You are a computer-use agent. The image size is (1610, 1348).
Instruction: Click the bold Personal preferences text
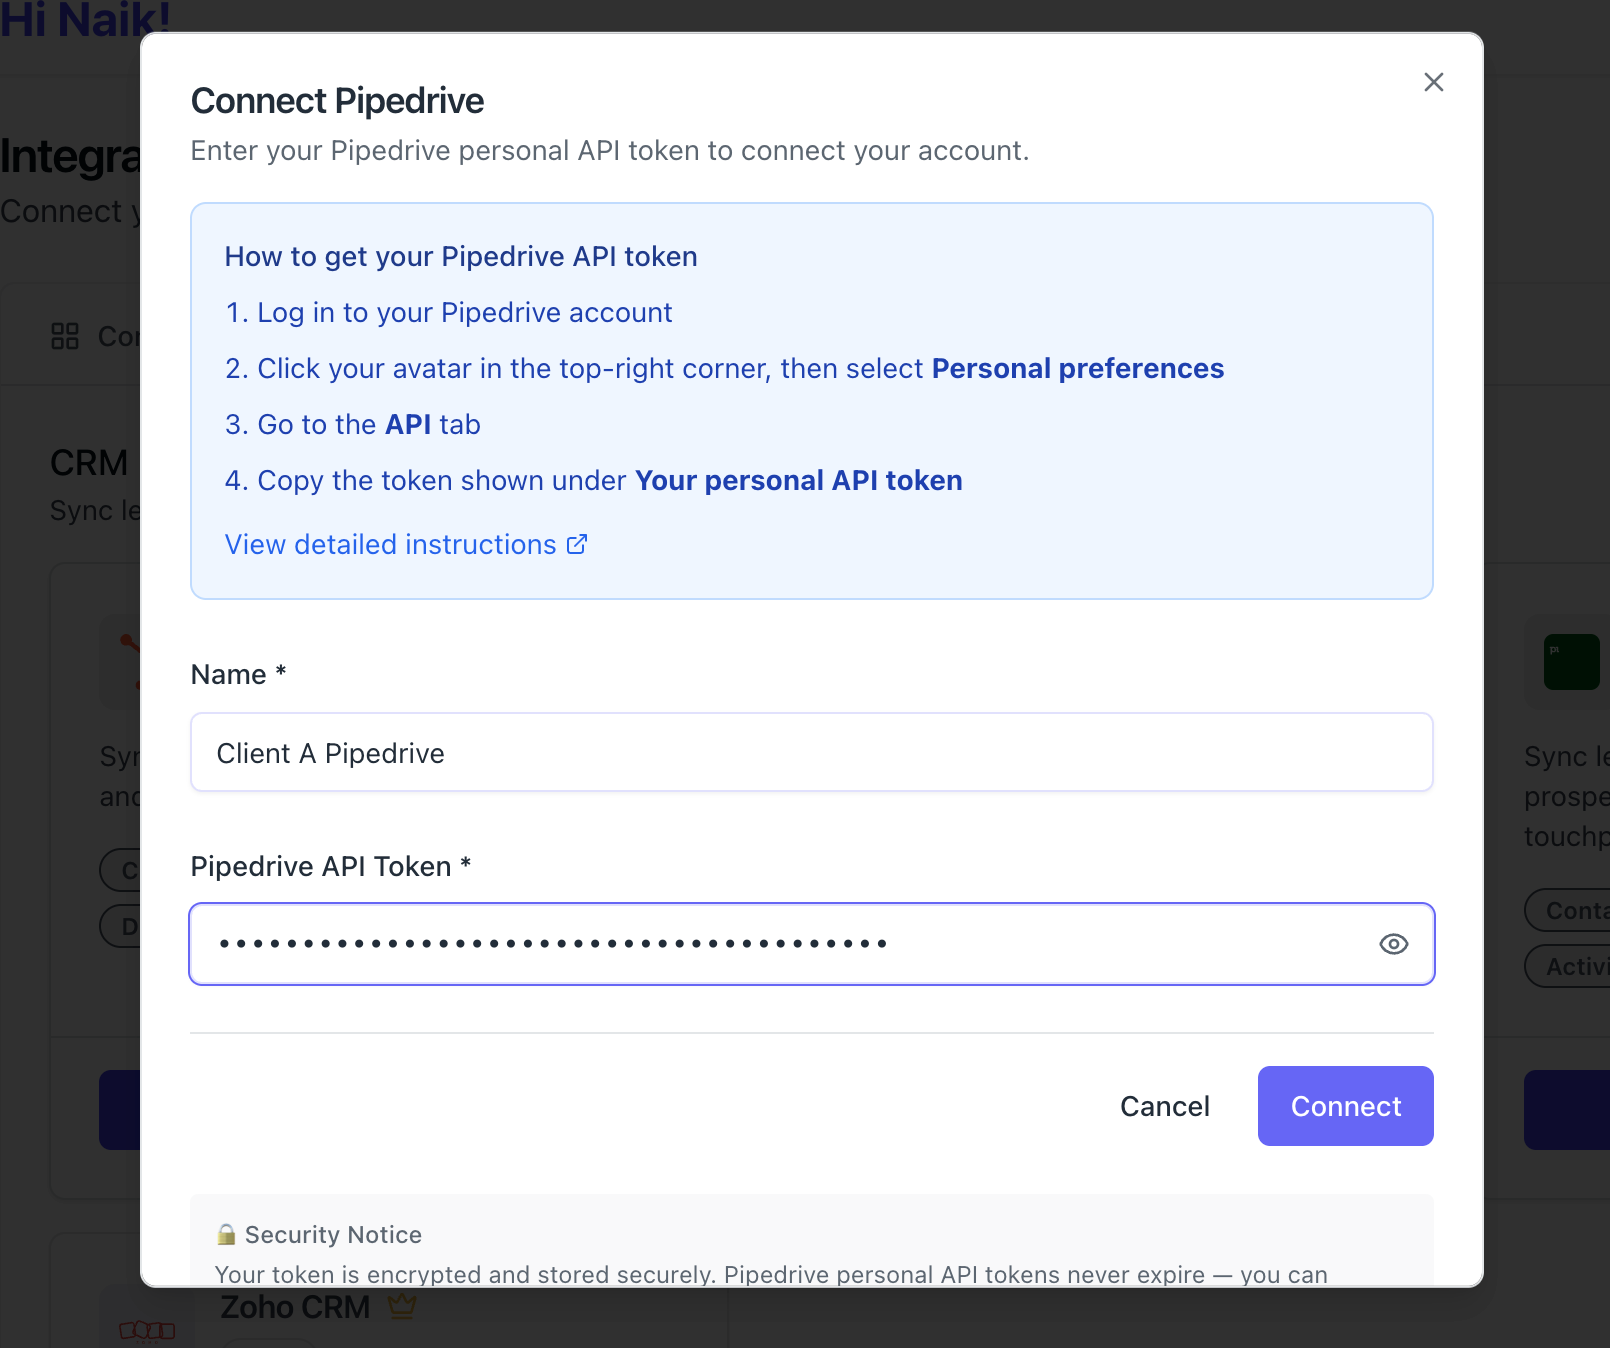[x=1077, y=368]
